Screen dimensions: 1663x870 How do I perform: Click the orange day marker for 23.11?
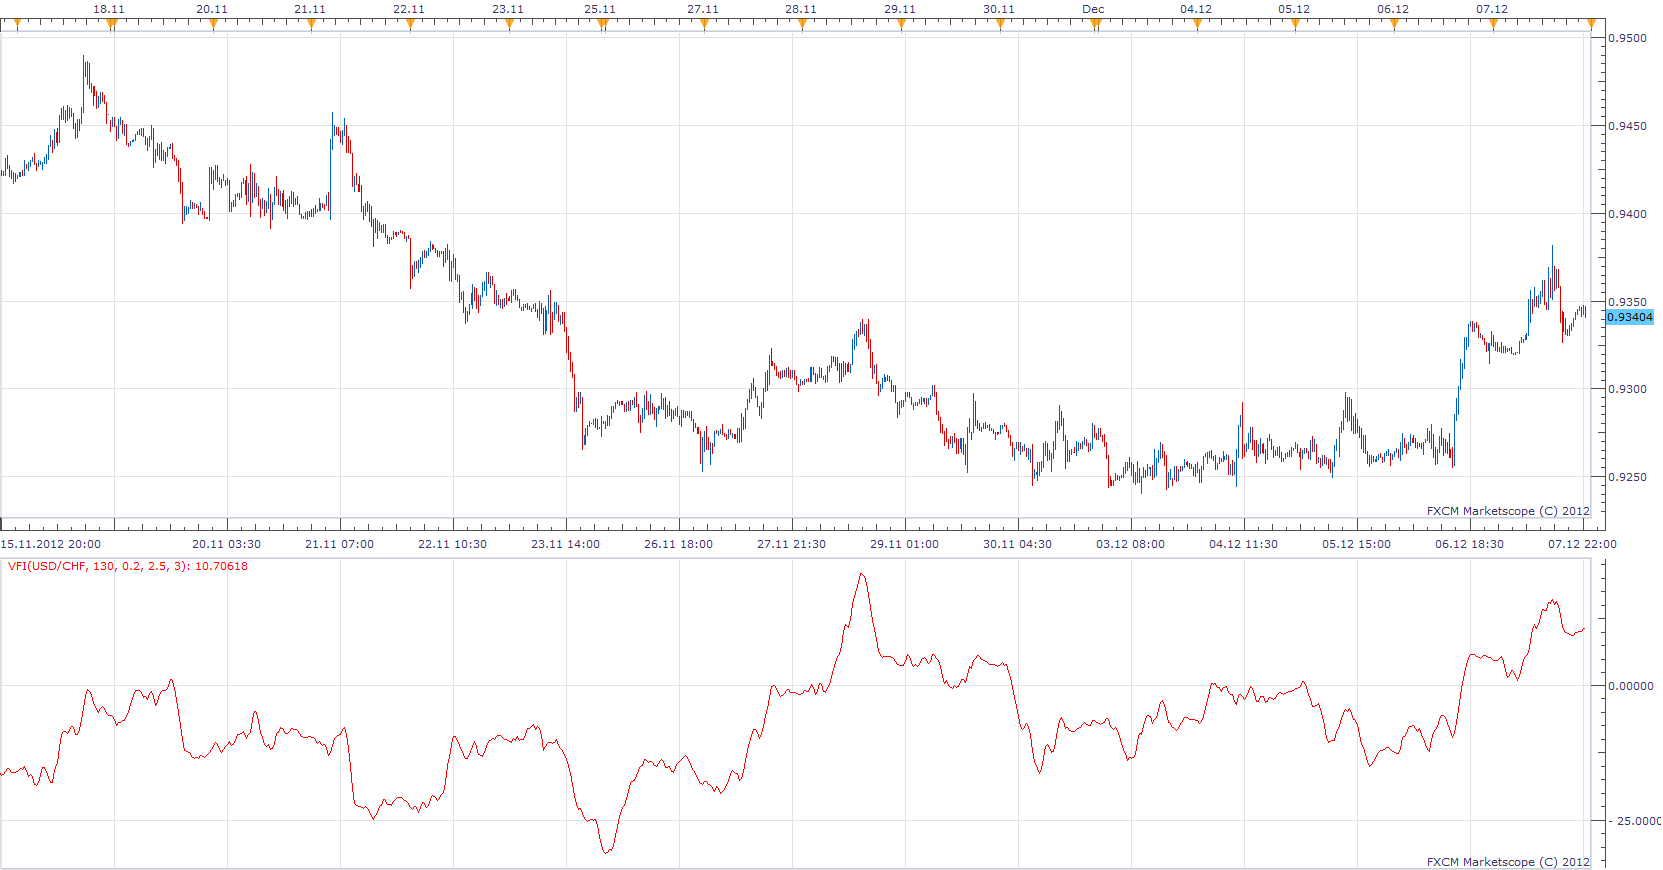(x=509, y=24)
